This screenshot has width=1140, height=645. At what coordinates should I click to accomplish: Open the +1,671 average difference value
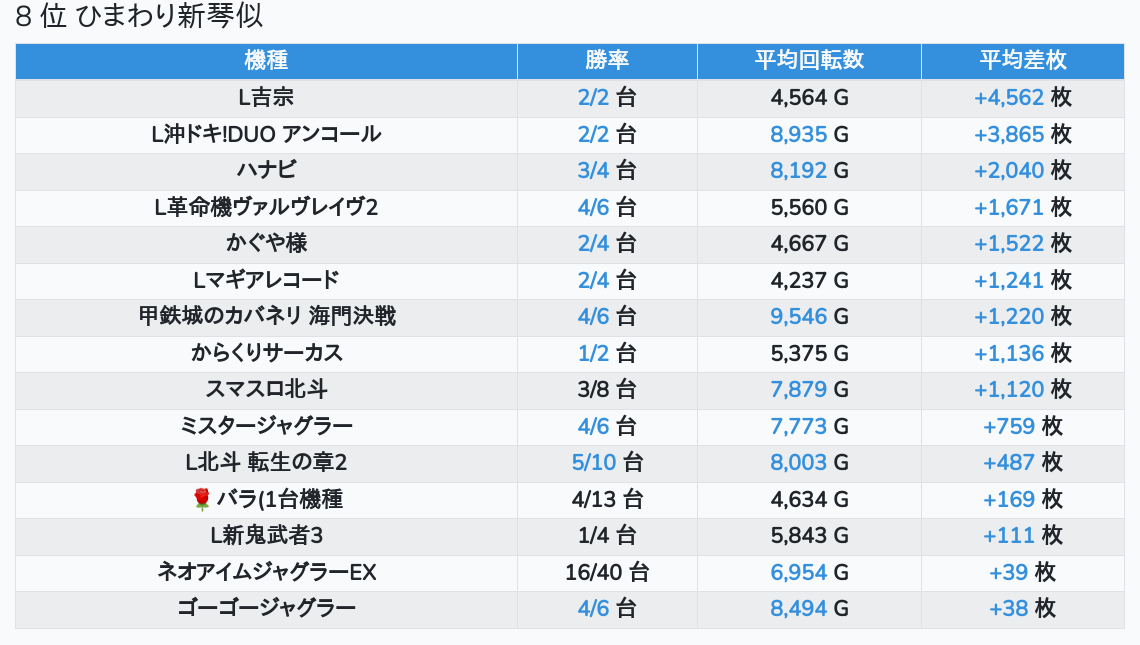1009,207
